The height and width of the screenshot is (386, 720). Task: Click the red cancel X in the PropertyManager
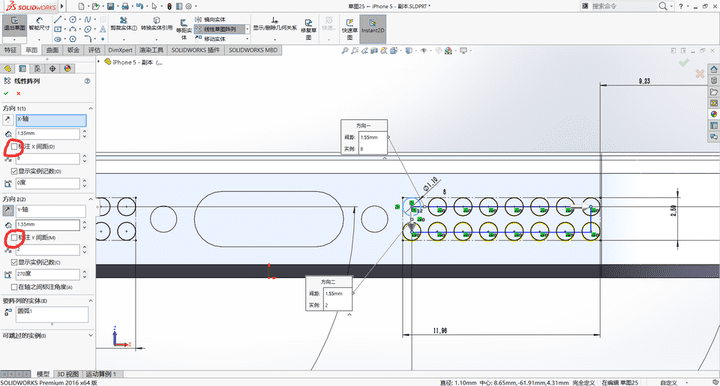pos(19,94)
